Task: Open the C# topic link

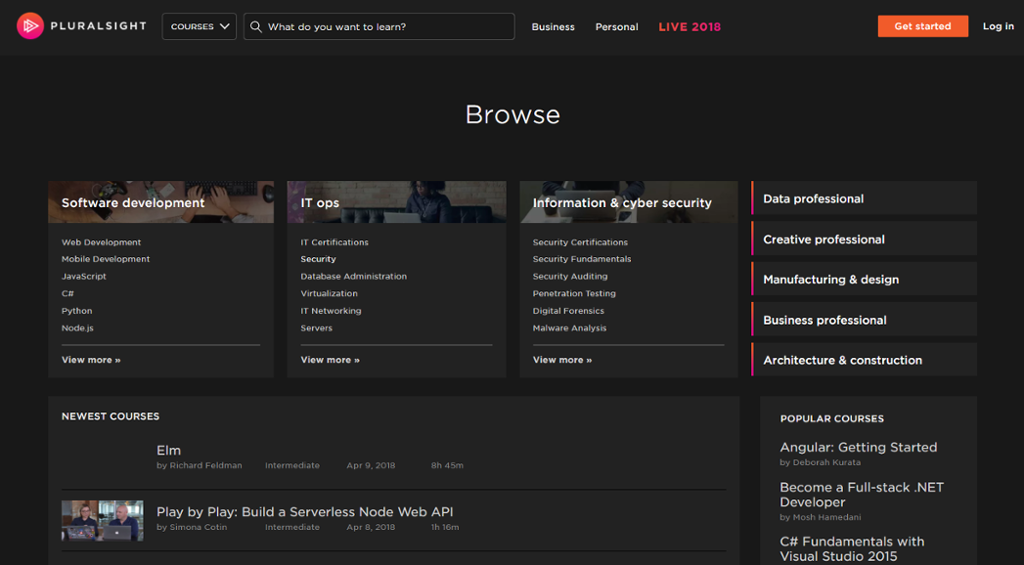Action: click(68, 294)
